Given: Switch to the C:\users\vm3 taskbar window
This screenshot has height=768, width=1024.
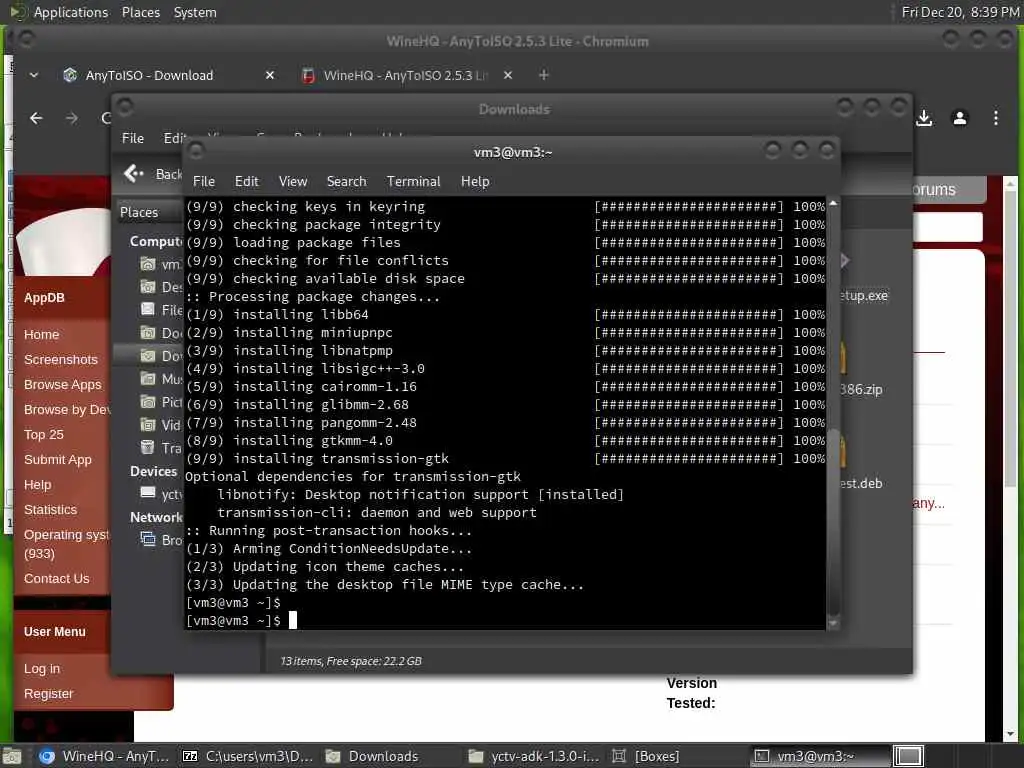Looking at the screenshot, I should tap(248, 756).
